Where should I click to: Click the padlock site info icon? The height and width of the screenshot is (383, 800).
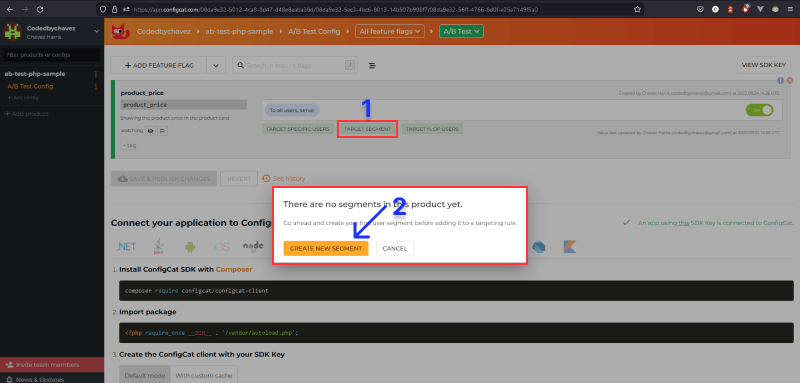coord(114,9)
